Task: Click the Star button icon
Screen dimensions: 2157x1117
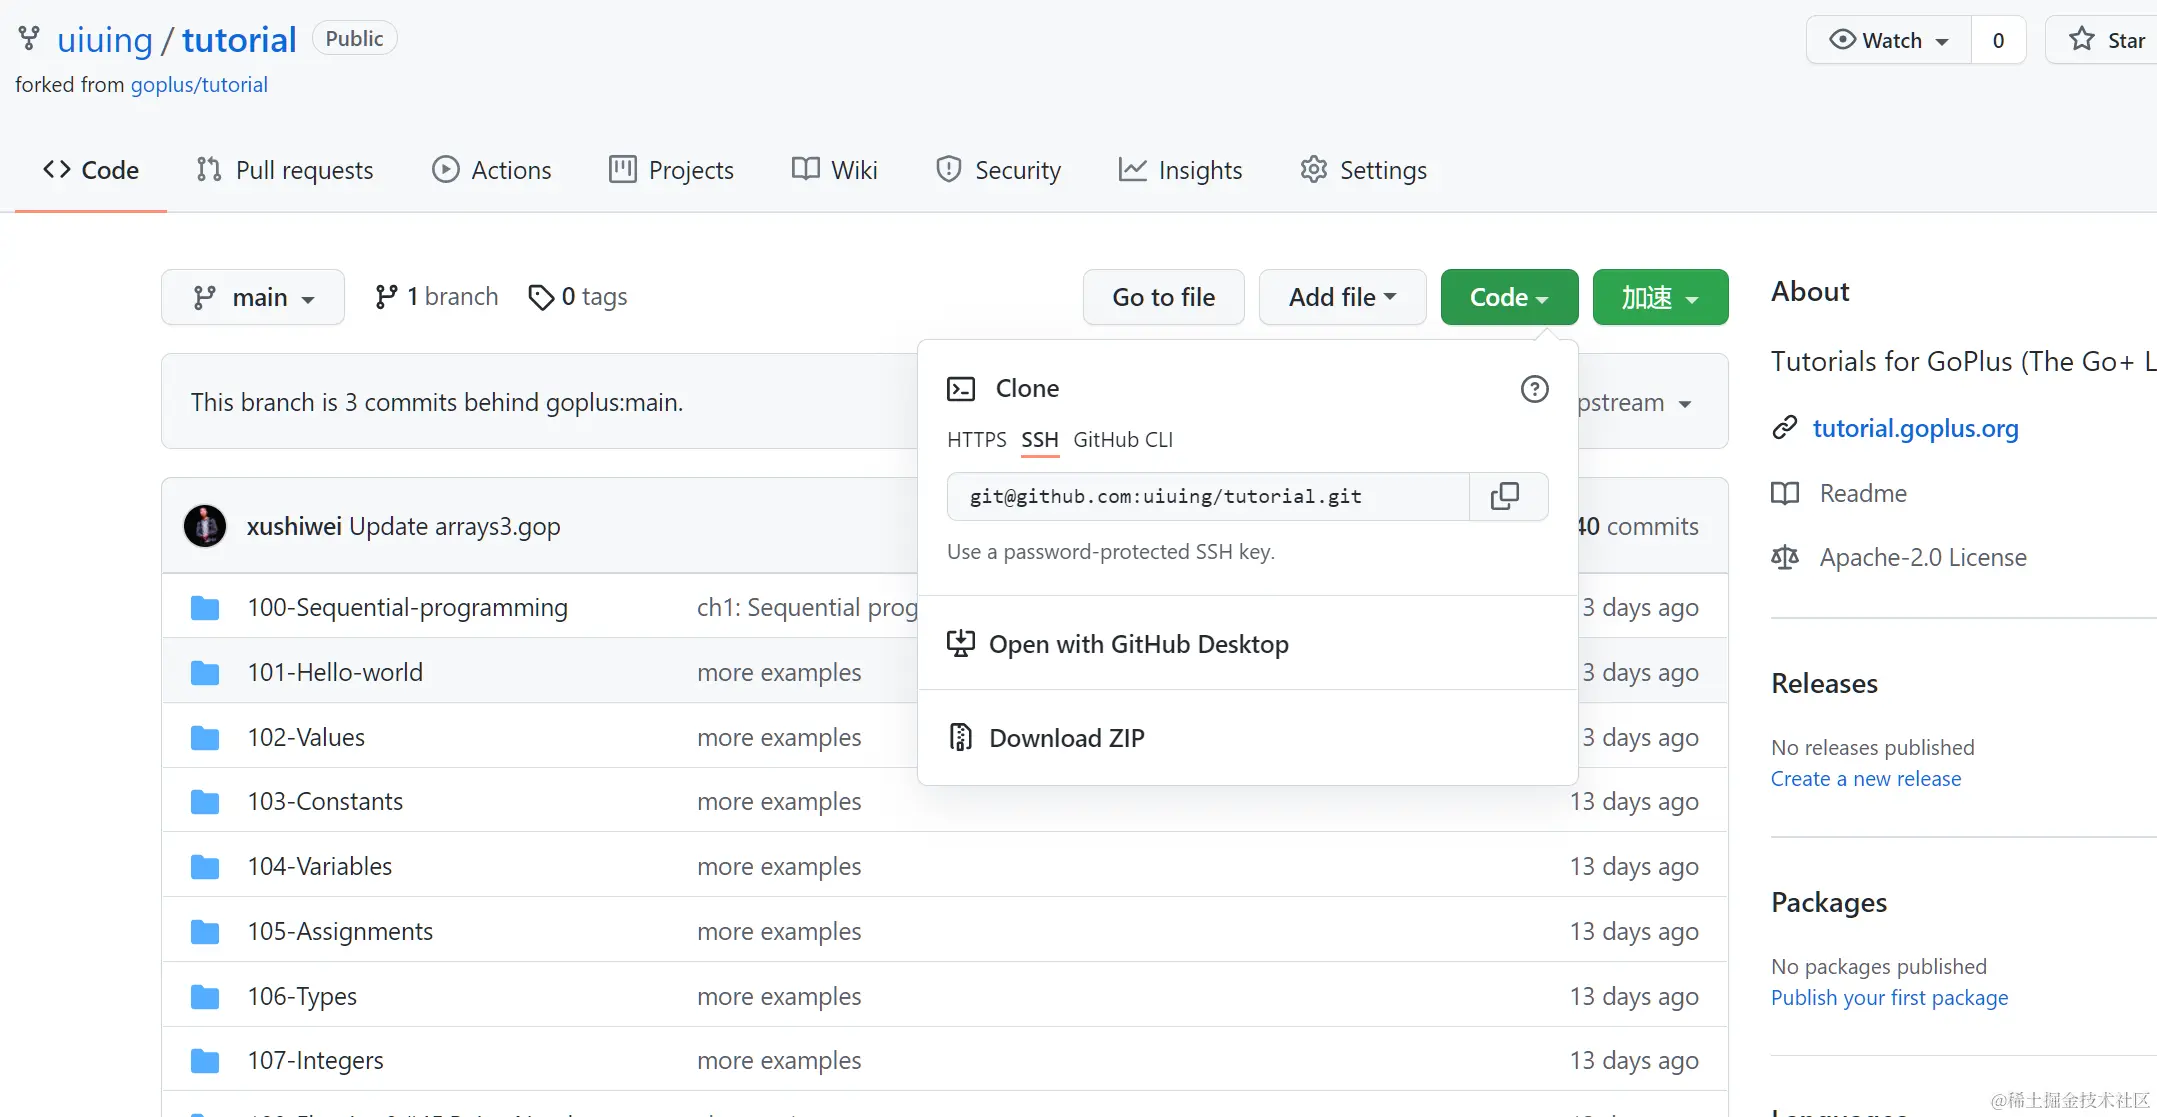Action: pyautogui.click(x=2082, y=40)
